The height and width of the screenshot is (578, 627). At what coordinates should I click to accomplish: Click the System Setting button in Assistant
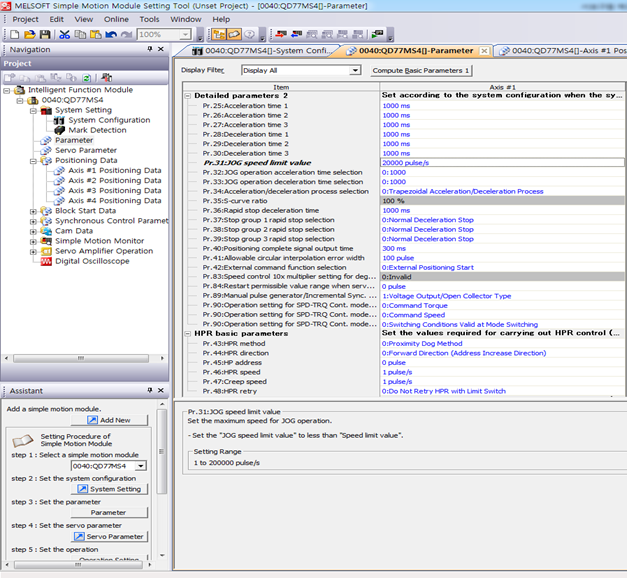pyautogui.click(x=109, y=489)
